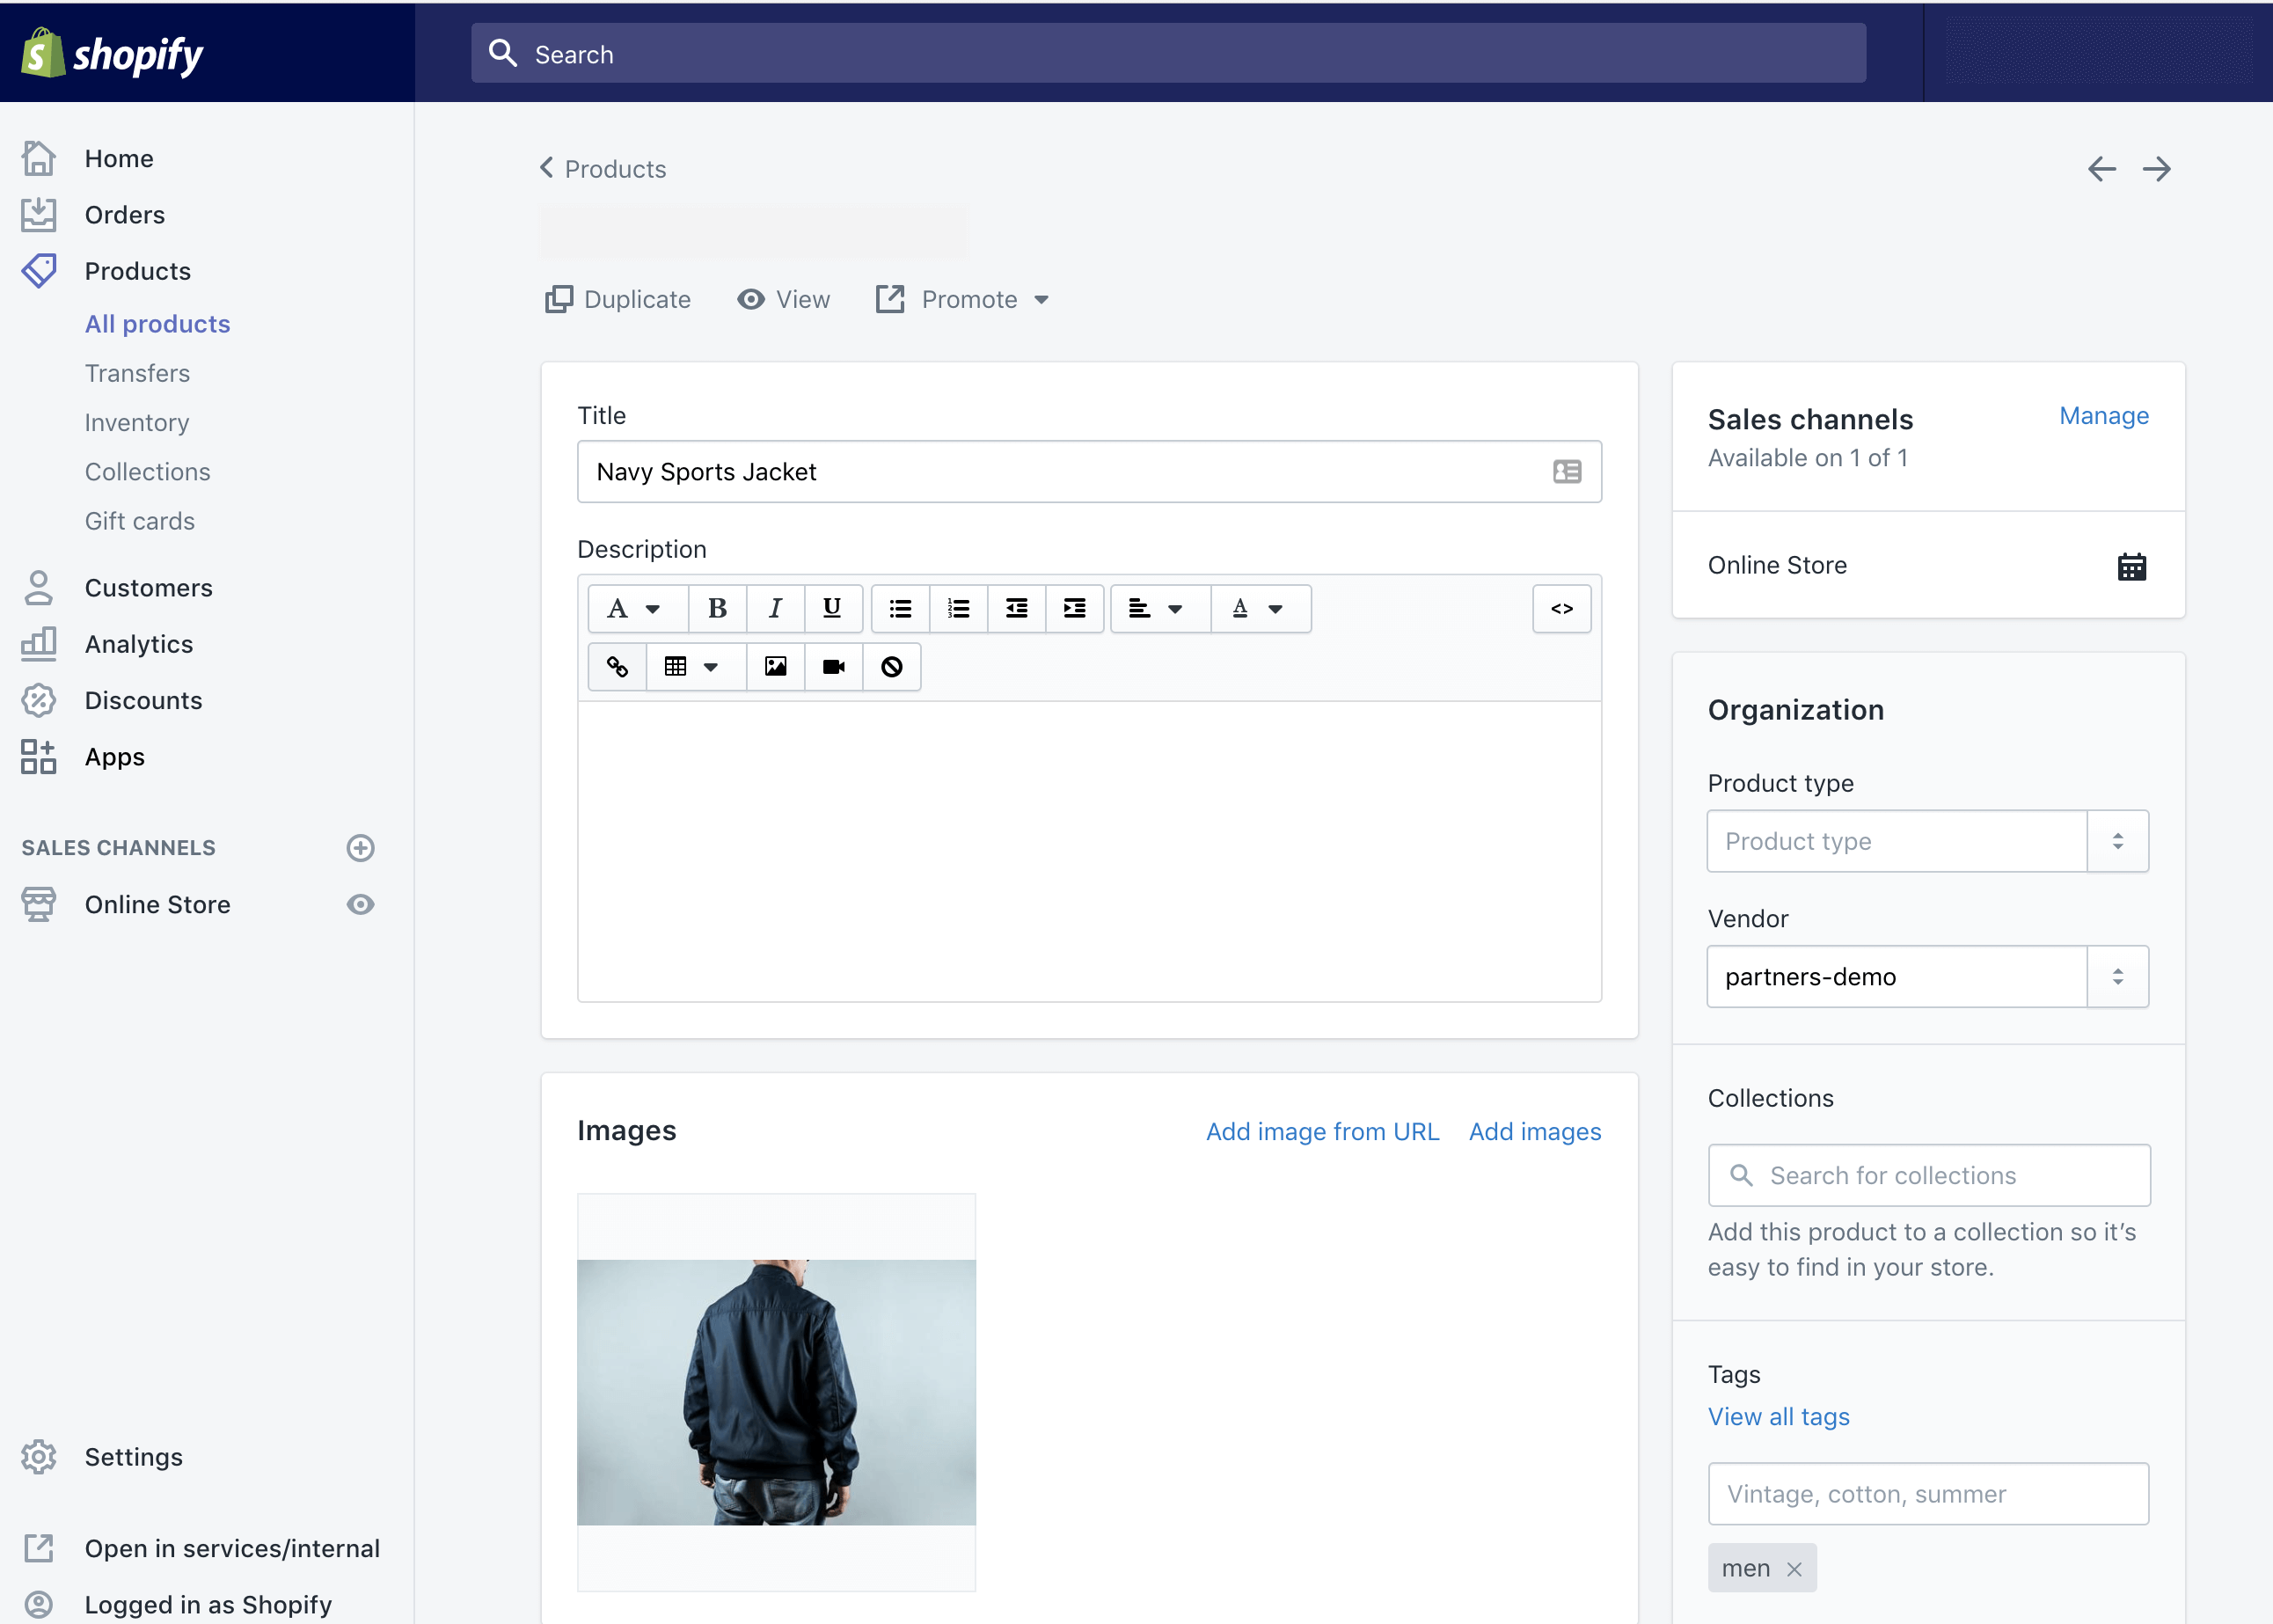Open Transfers submenu item
This screenshot has width=2273, height=1624.
tap(137, 373)
